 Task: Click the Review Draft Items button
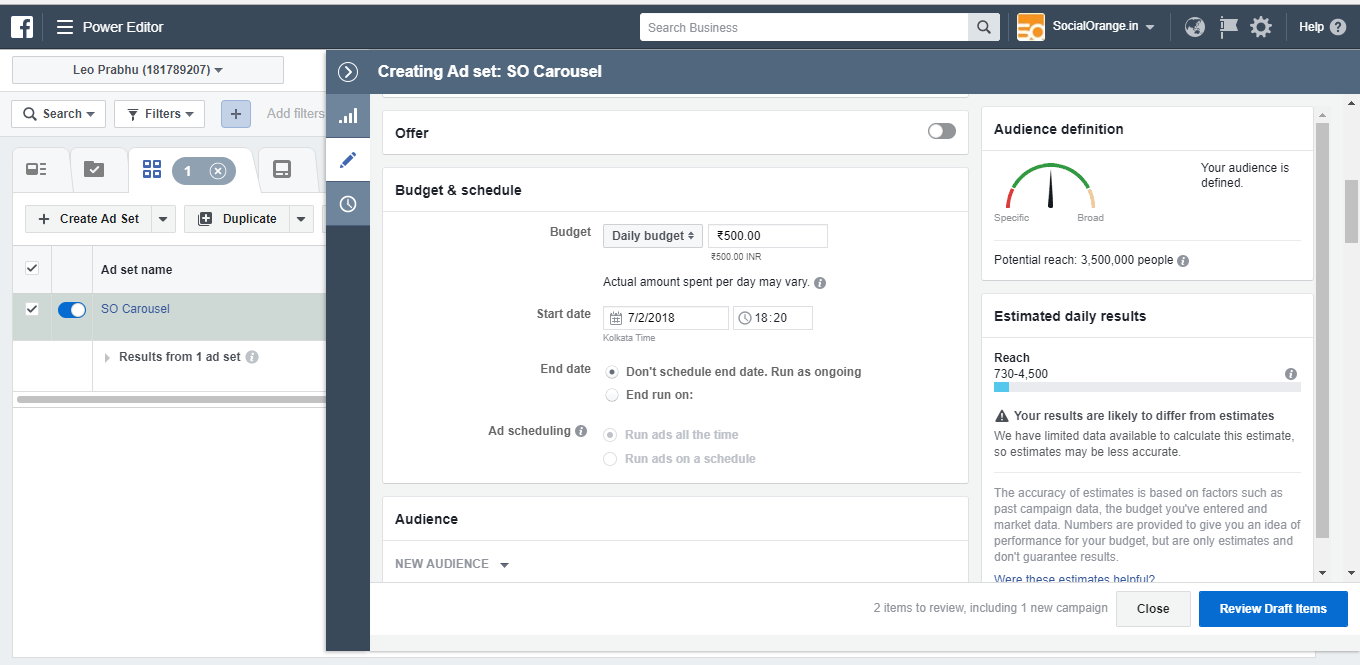click(1272, 608)
